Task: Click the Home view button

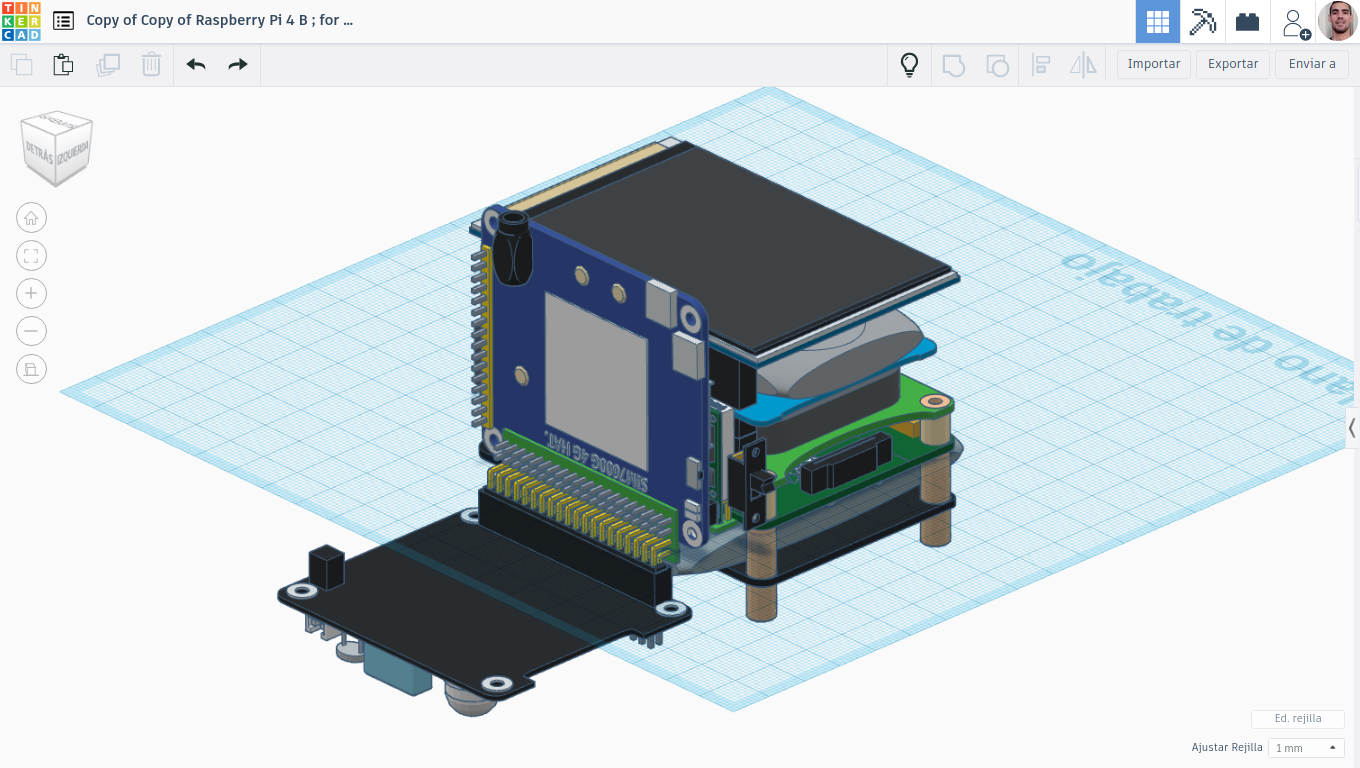Action: (x=31, y=218)
